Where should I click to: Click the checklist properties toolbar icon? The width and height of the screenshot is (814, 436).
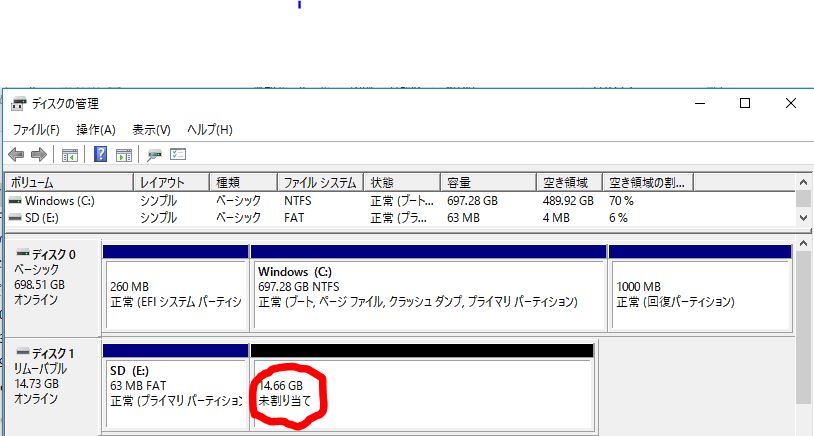pyautogui.click(x=178, y=154)
